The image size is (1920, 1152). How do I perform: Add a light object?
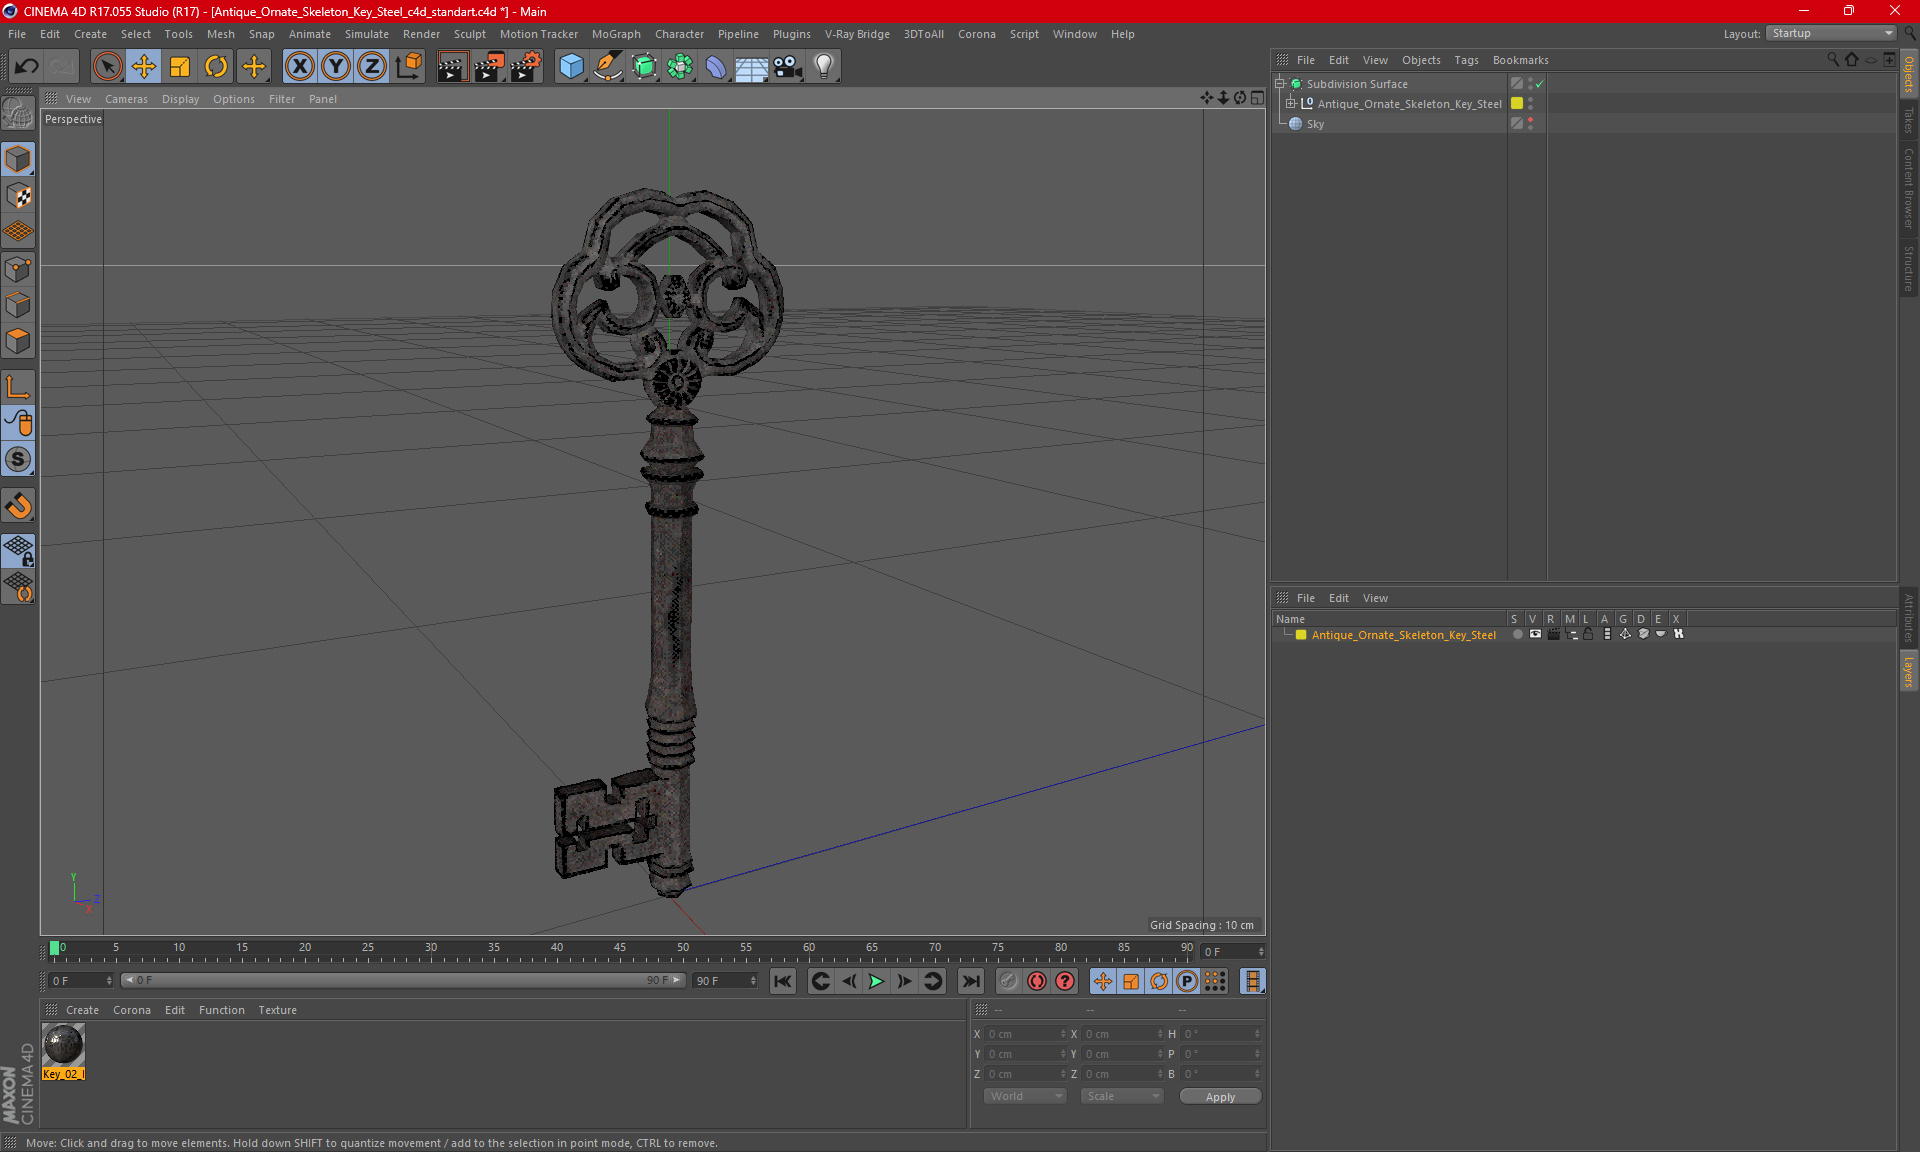click(824, 66)
